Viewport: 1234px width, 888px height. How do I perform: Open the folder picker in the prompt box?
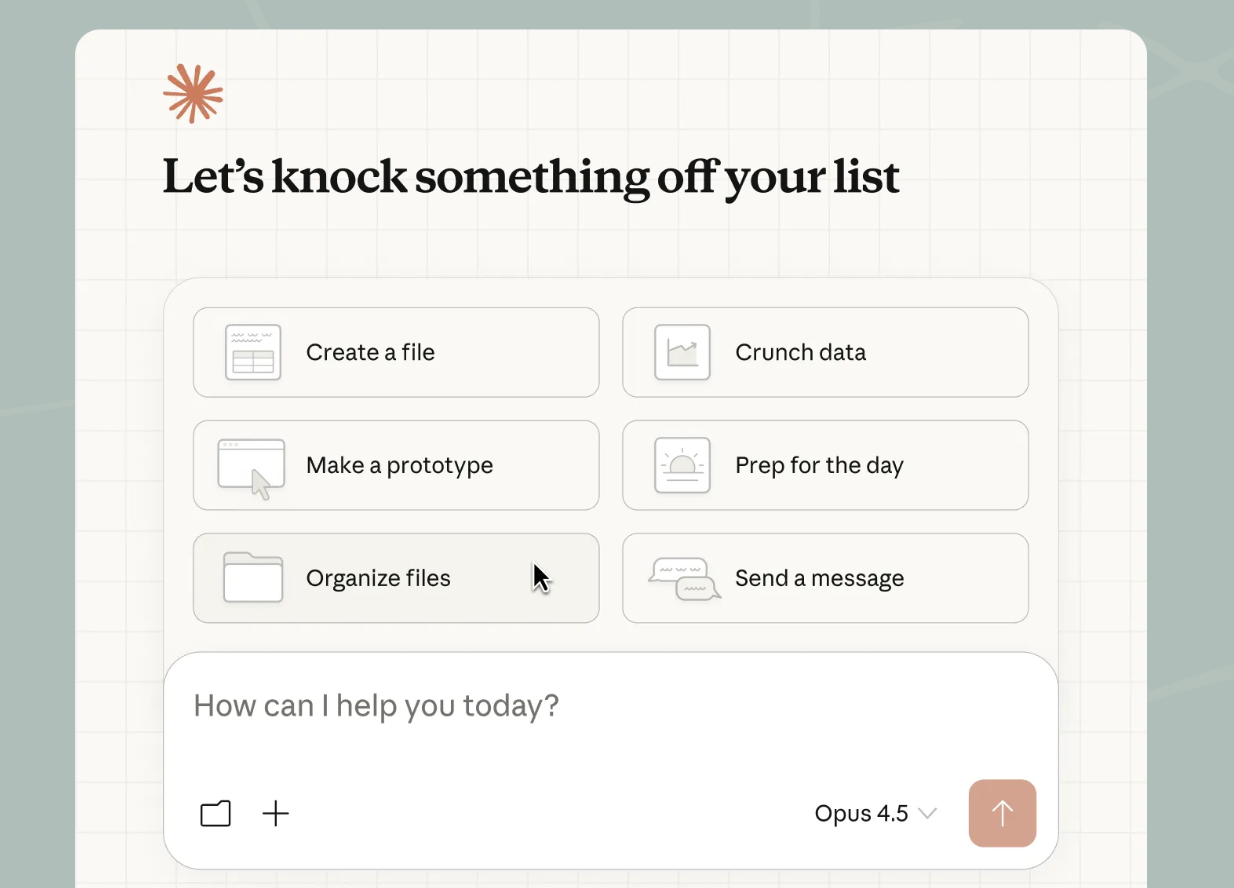point(216,814)
